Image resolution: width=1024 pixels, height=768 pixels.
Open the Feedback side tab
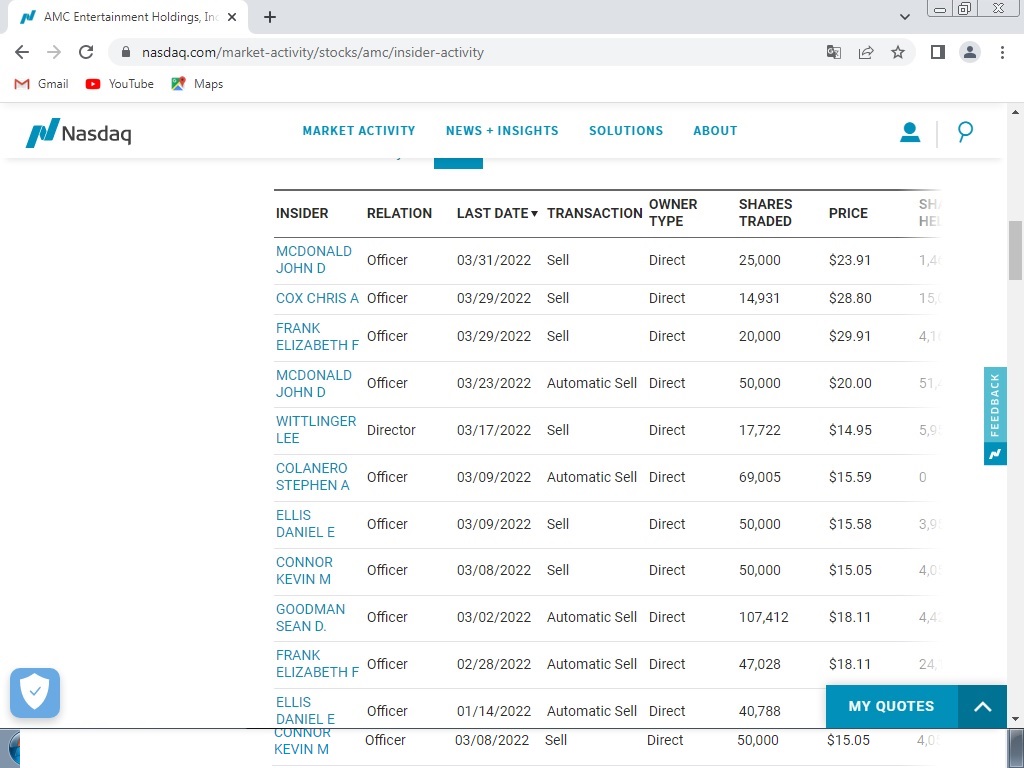point(995,416)
